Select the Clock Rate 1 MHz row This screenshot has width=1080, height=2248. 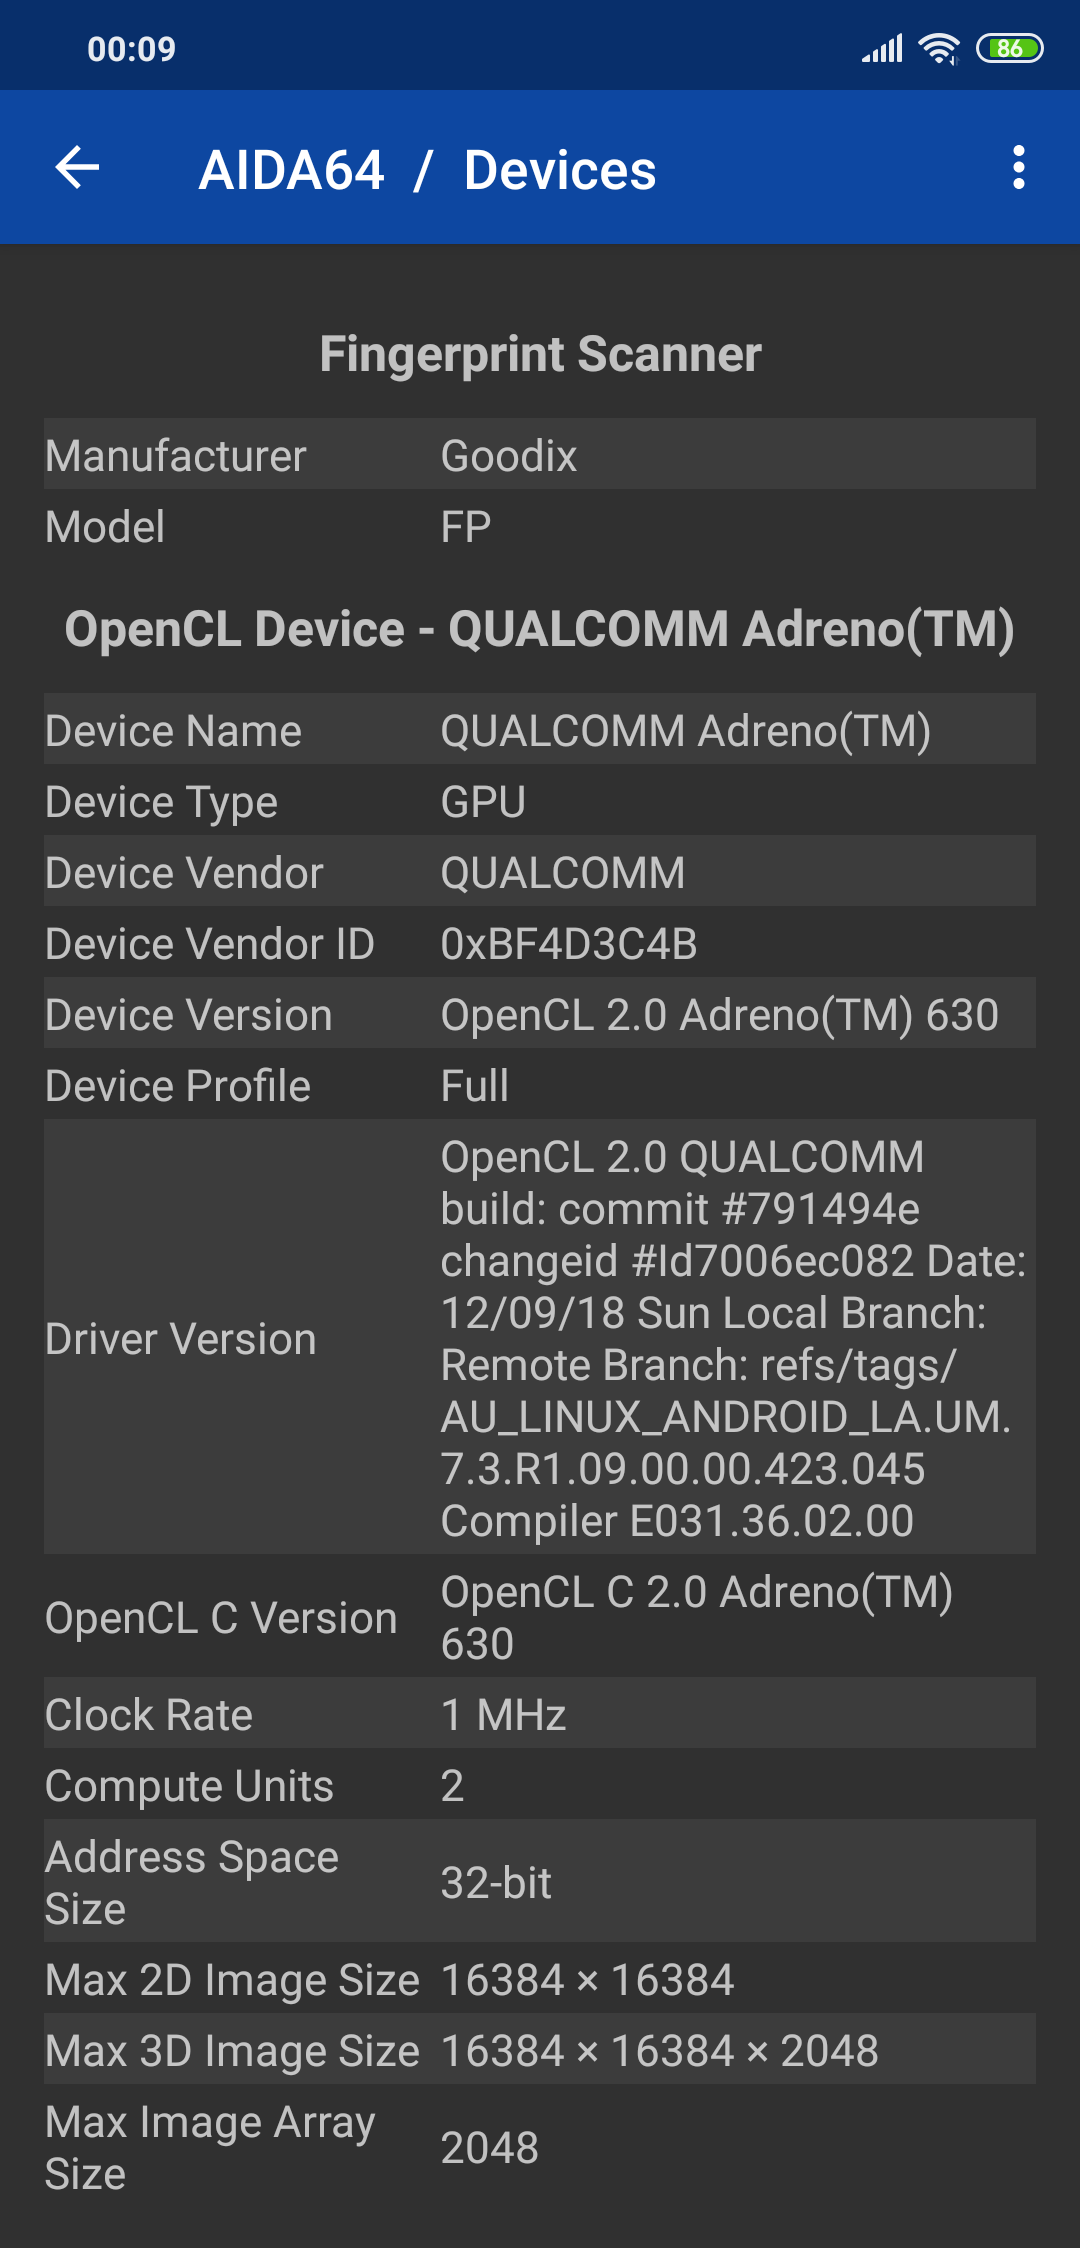pyautogui.click(x=540, y=1713)
